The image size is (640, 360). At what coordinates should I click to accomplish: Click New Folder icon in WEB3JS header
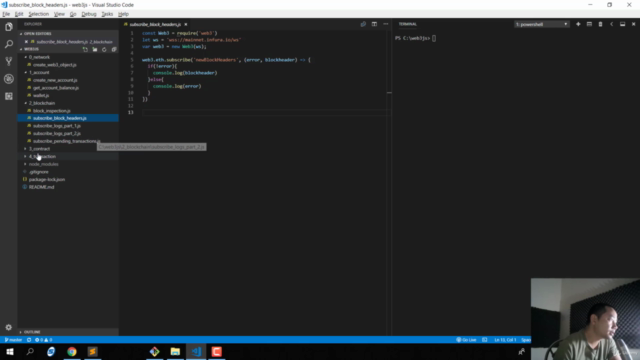click(x=95, y=49)
